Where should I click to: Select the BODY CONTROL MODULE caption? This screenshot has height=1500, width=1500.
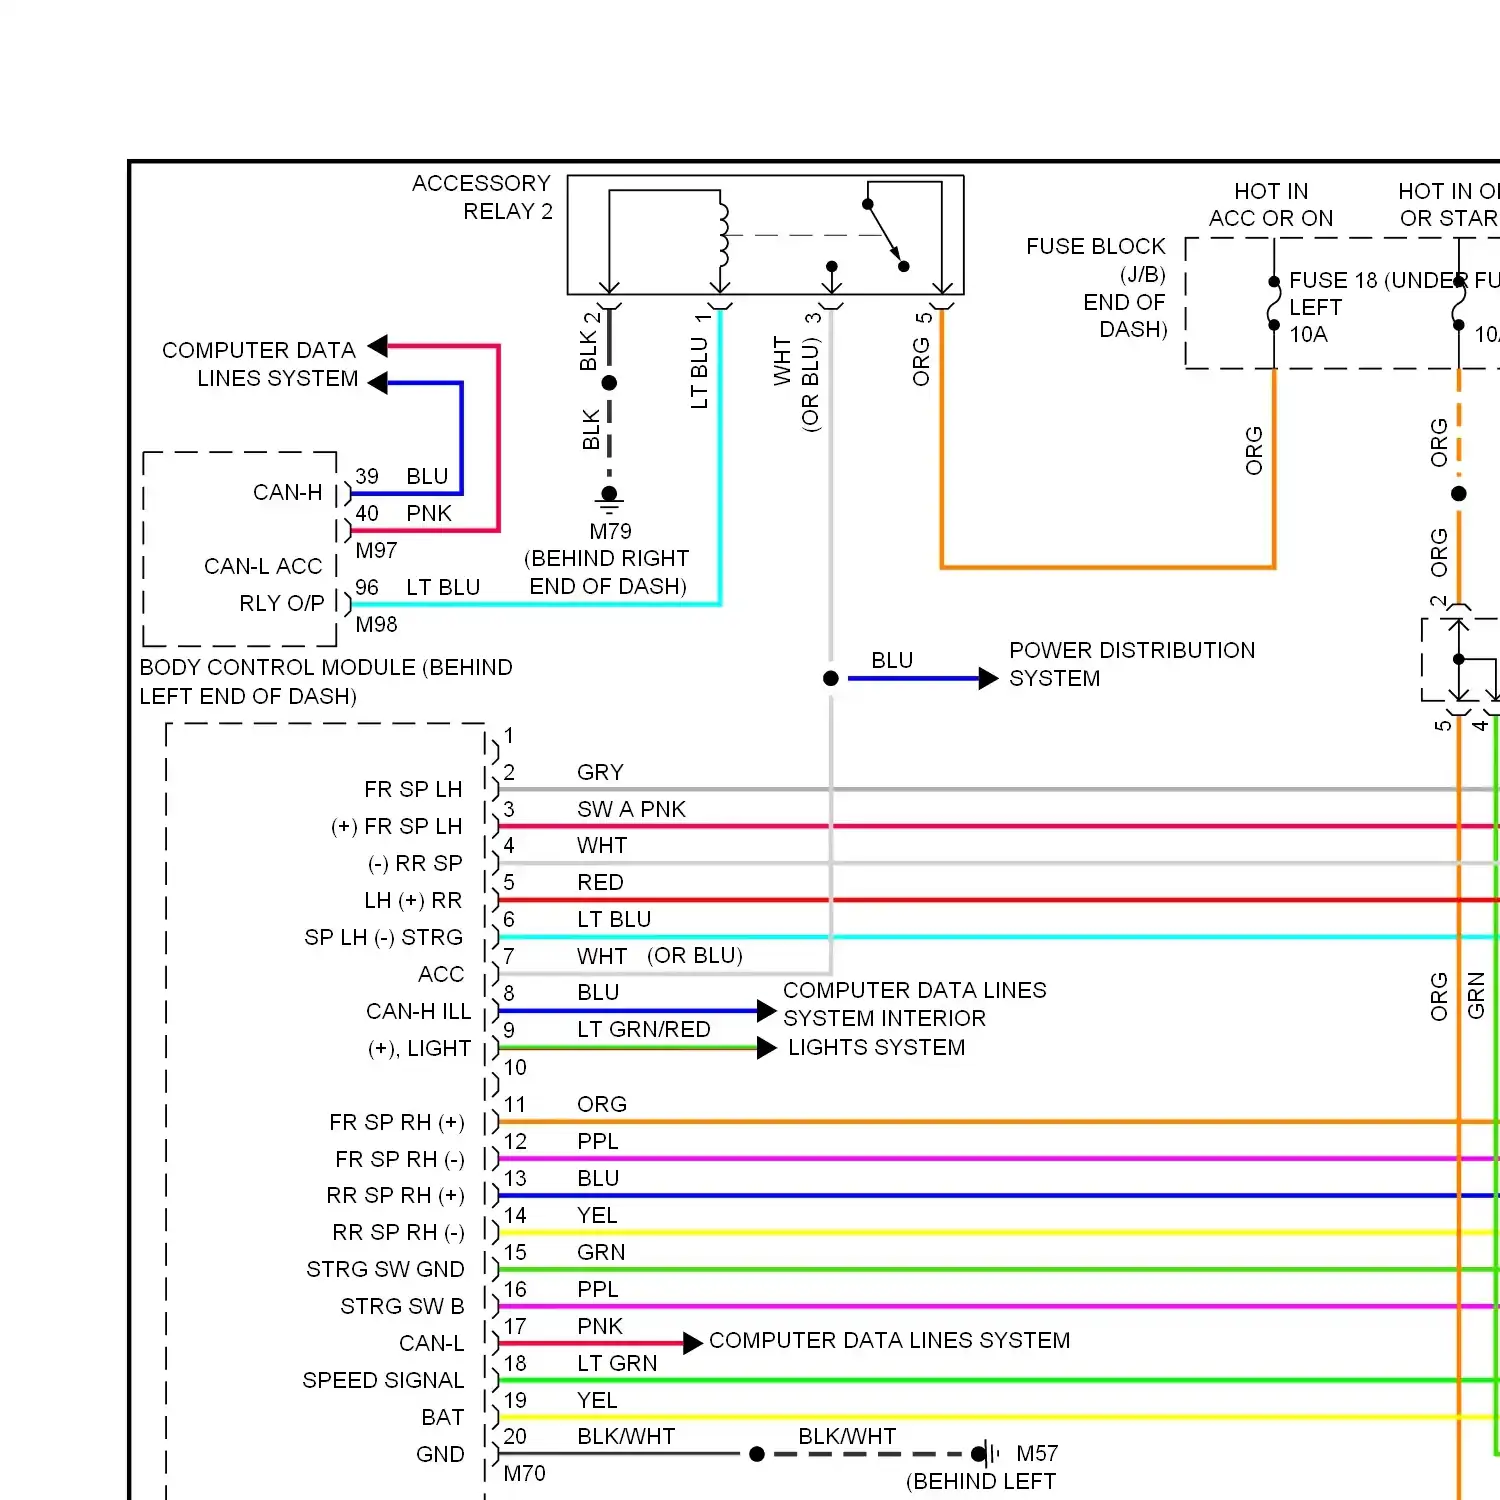tap(326, 681)
